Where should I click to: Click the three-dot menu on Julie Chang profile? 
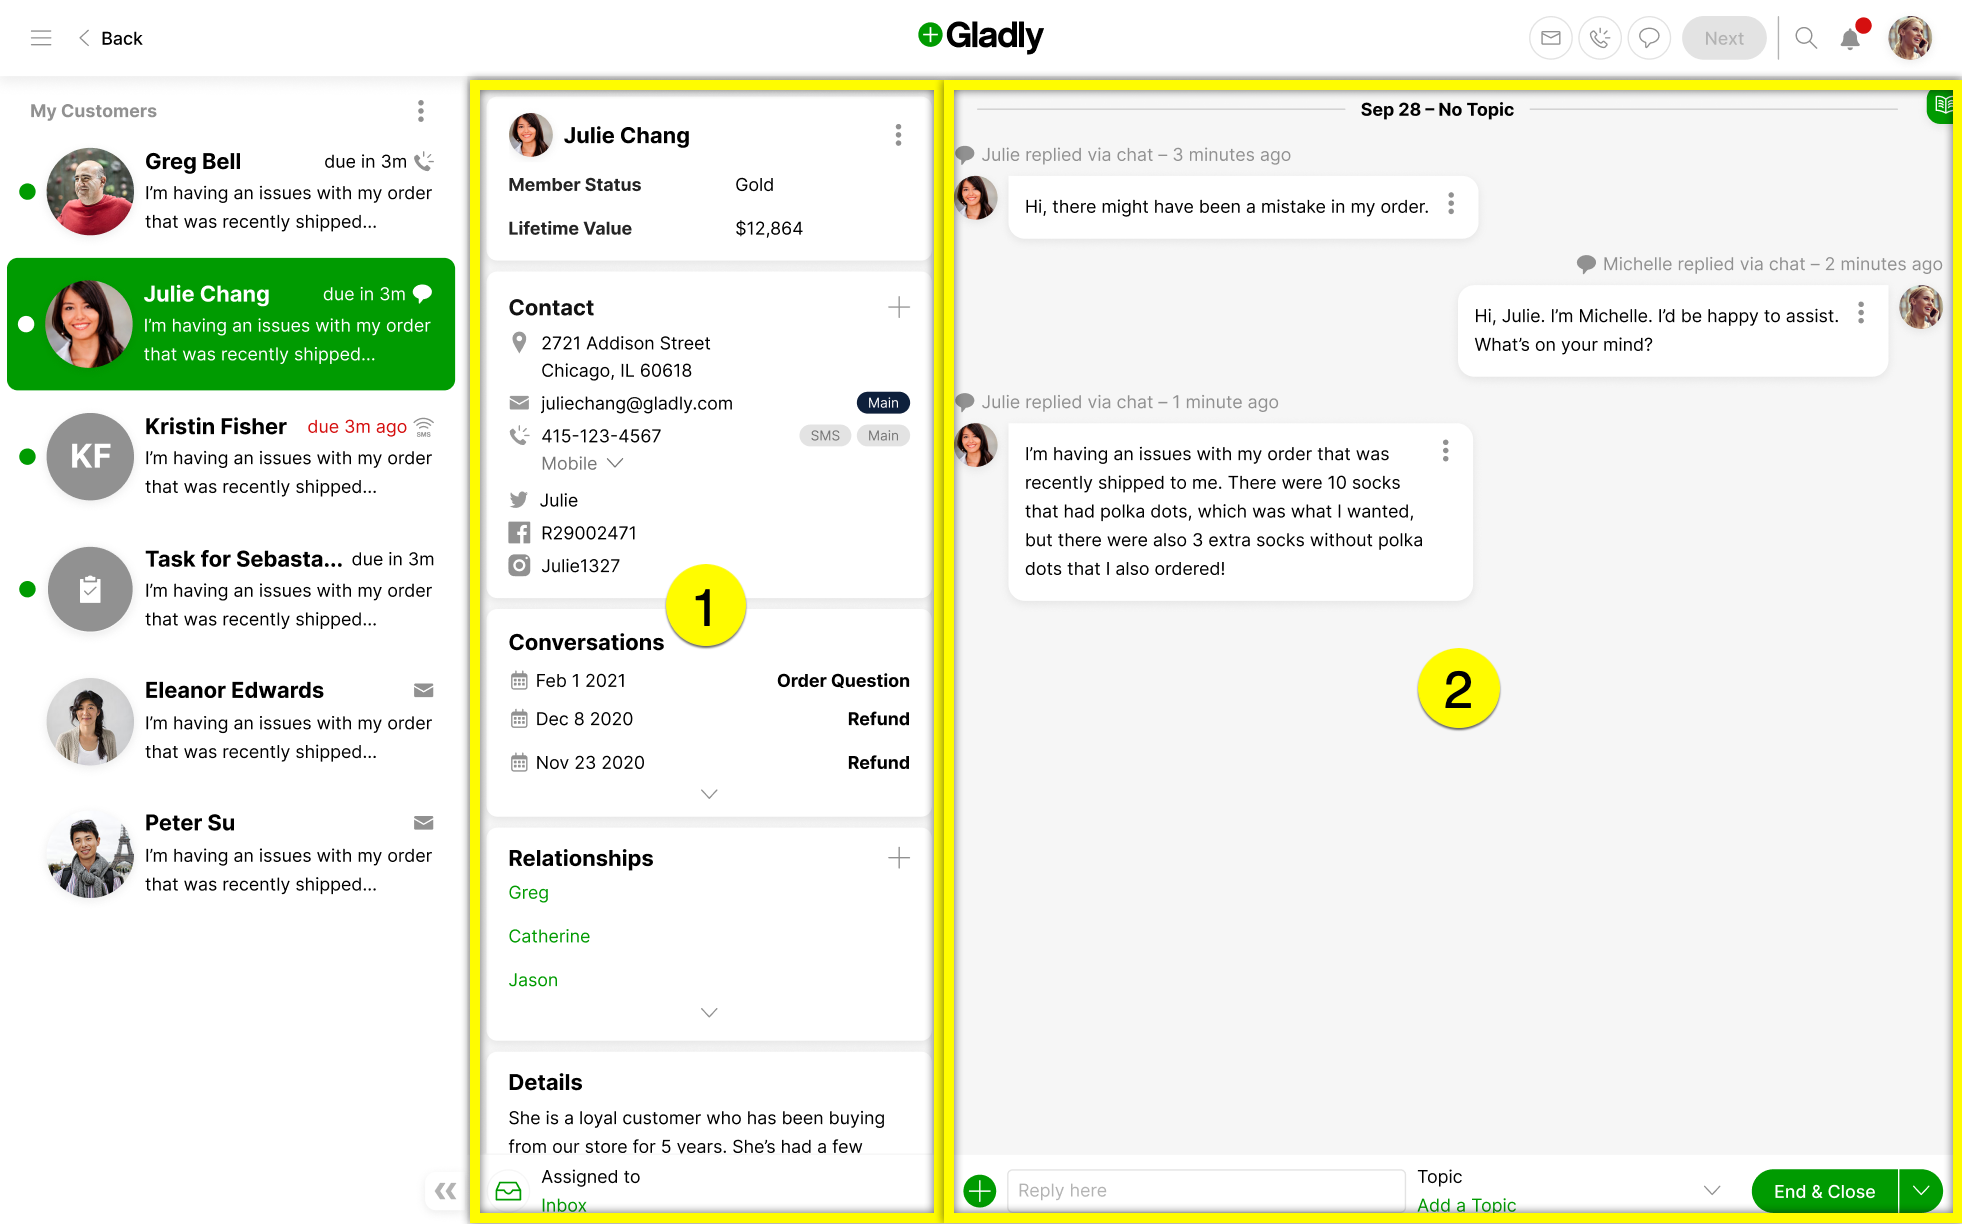898,135
